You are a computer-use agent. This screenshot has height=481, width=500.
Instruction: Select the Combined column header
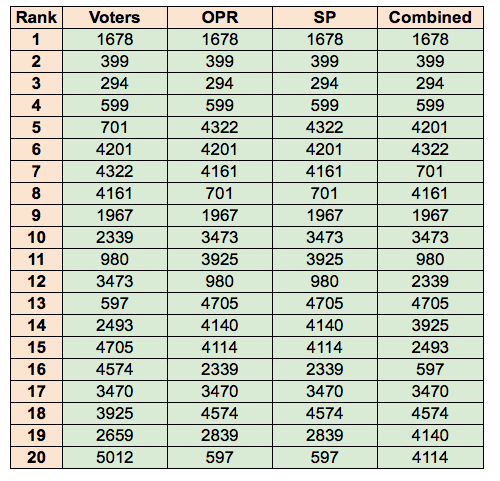coord(430,17)
